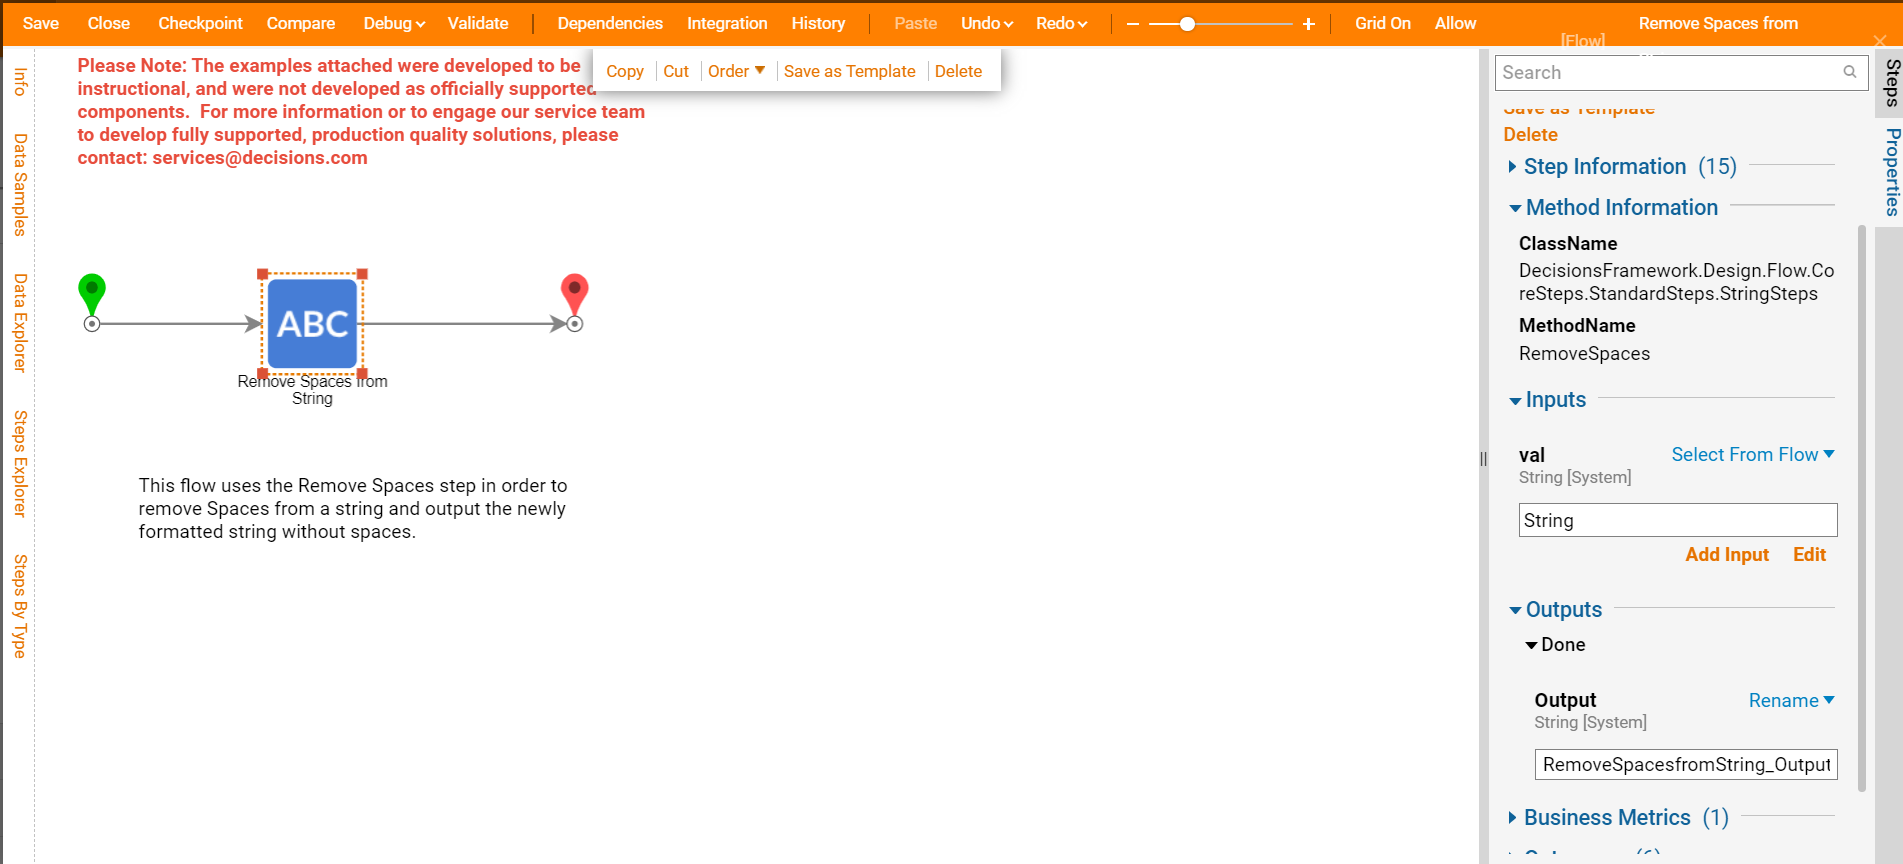Viewport: 1903px width, 864px height.
Task: Click the search magnifier icon
Action: click(x=1850, y=72)
